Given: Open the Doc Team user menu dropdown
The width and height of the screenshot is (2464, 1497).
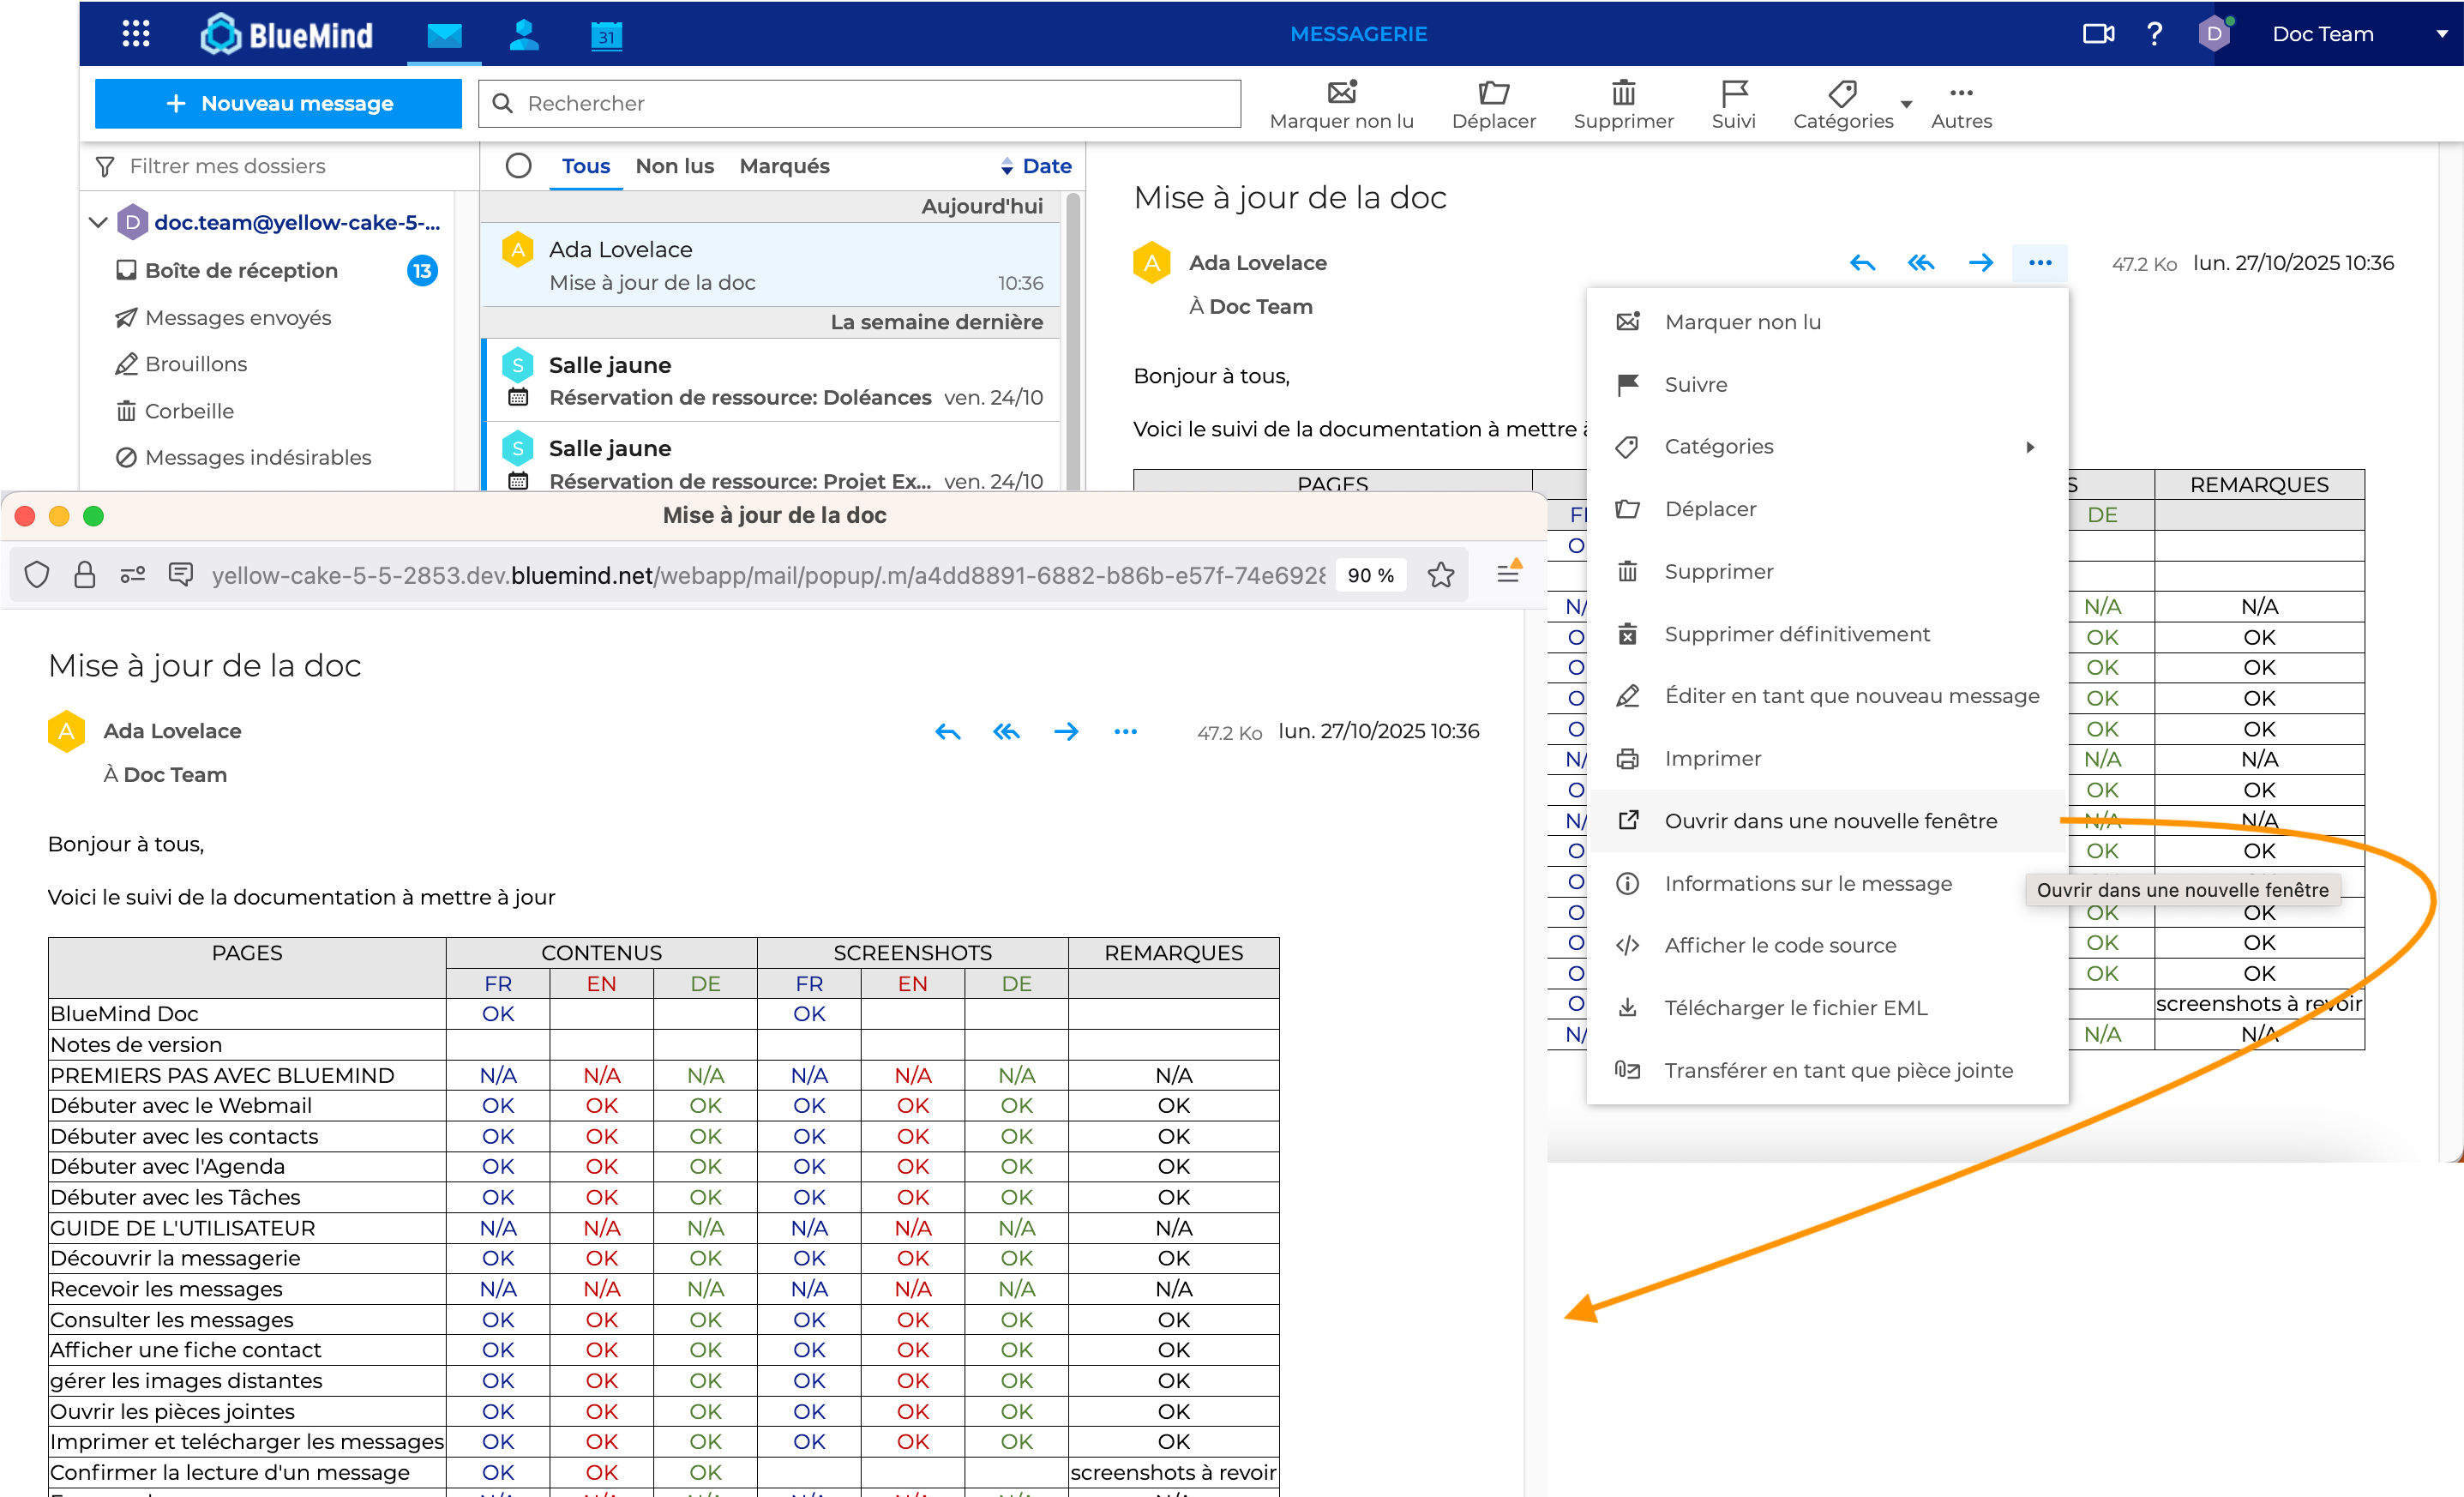Looking at the screenshot, I should (2441, 34).
